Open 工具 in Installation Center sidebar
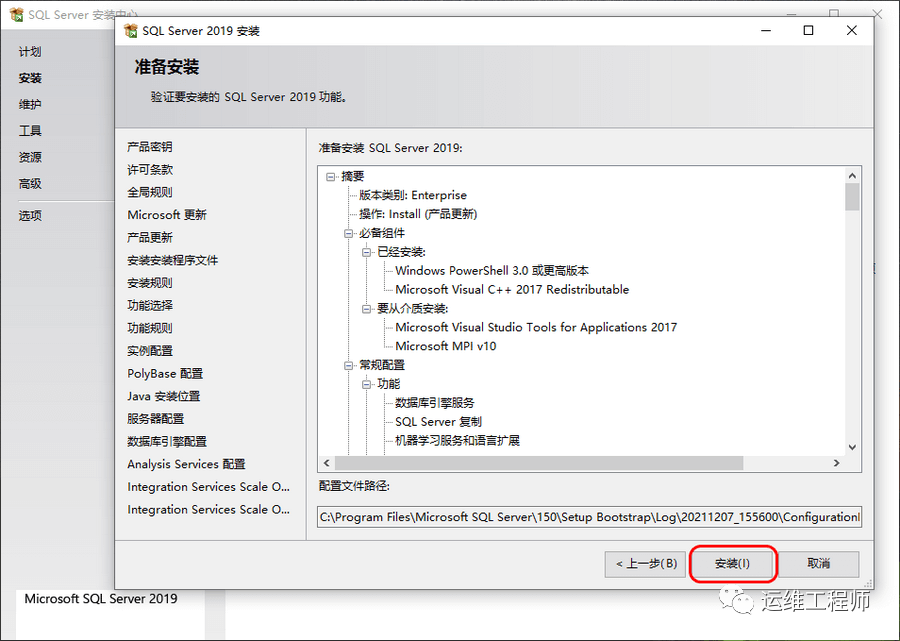Image resolution: width=900 pixels, height=641 pixels. coord(30,131)
